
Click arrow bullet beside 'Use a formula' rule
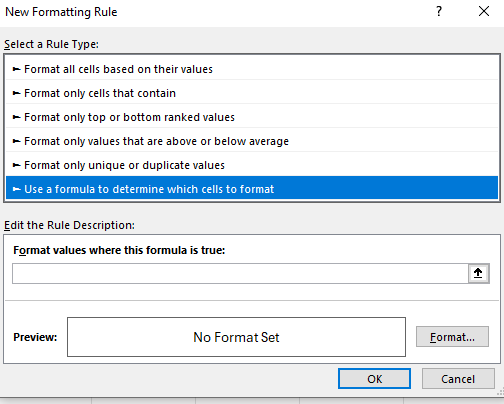[x=16, y=189]
